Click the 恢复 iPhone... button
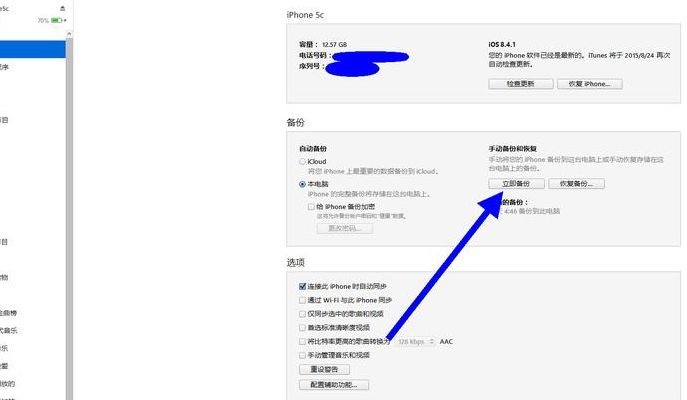This screenshot has width=687, height=400. click(589, 84)
